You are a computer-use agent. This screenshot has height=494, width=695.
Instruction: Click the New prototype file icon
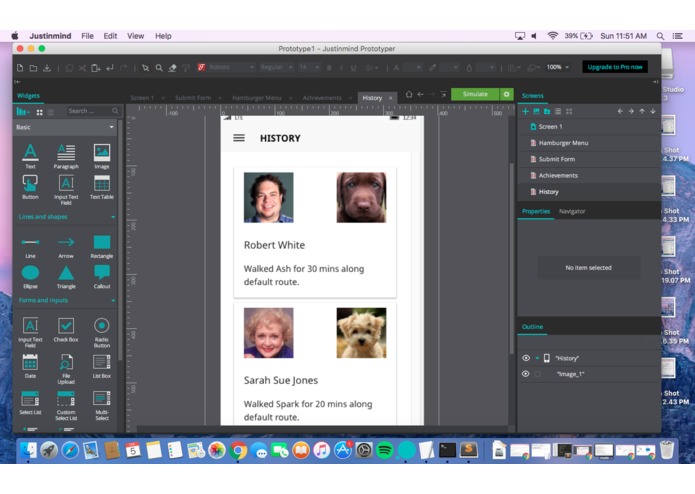(20, 68)
